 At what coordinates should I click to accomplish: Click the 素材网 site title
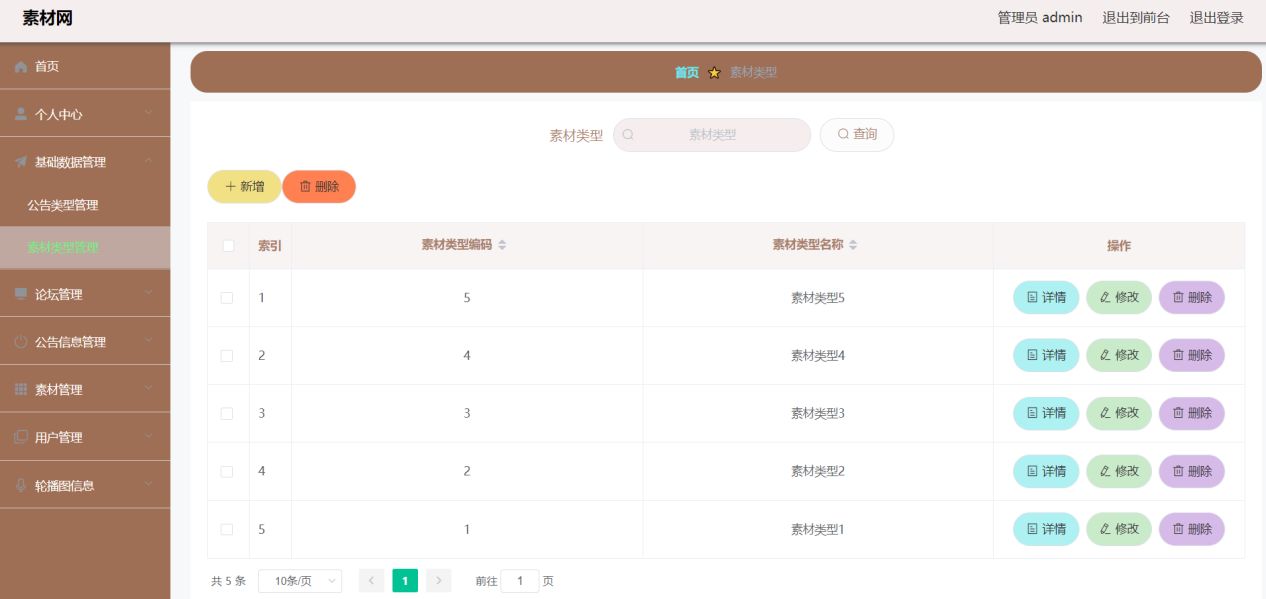point(48,18)
